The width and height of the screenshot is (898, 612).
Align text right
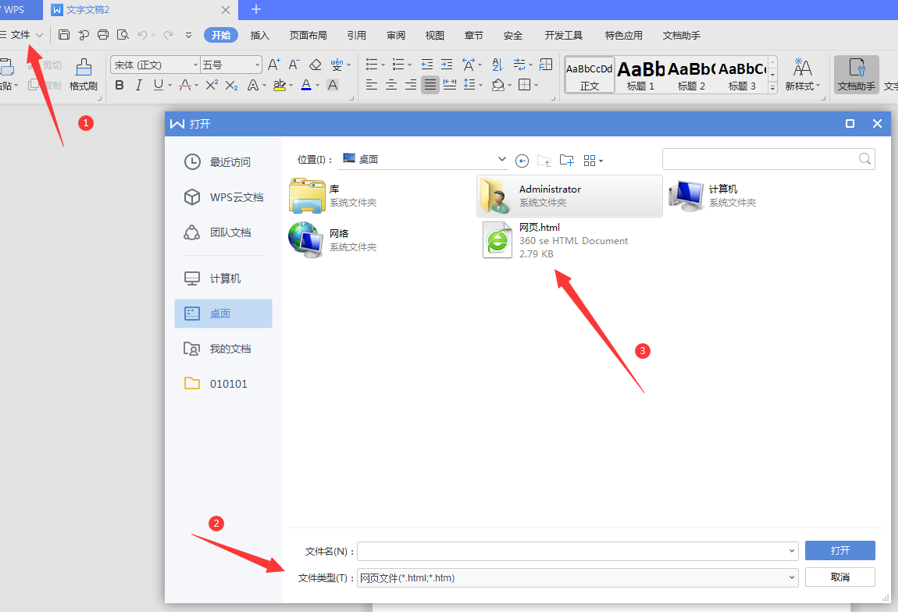(411, 85)
